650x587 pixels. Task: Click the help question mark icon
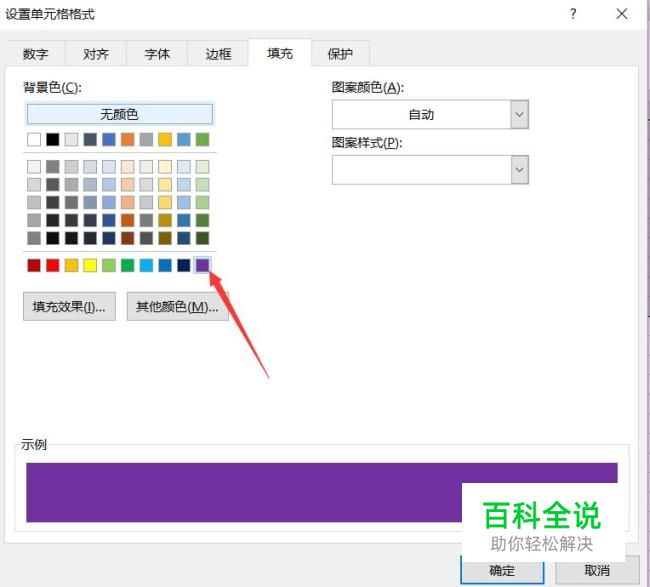(x=573, y=14)
